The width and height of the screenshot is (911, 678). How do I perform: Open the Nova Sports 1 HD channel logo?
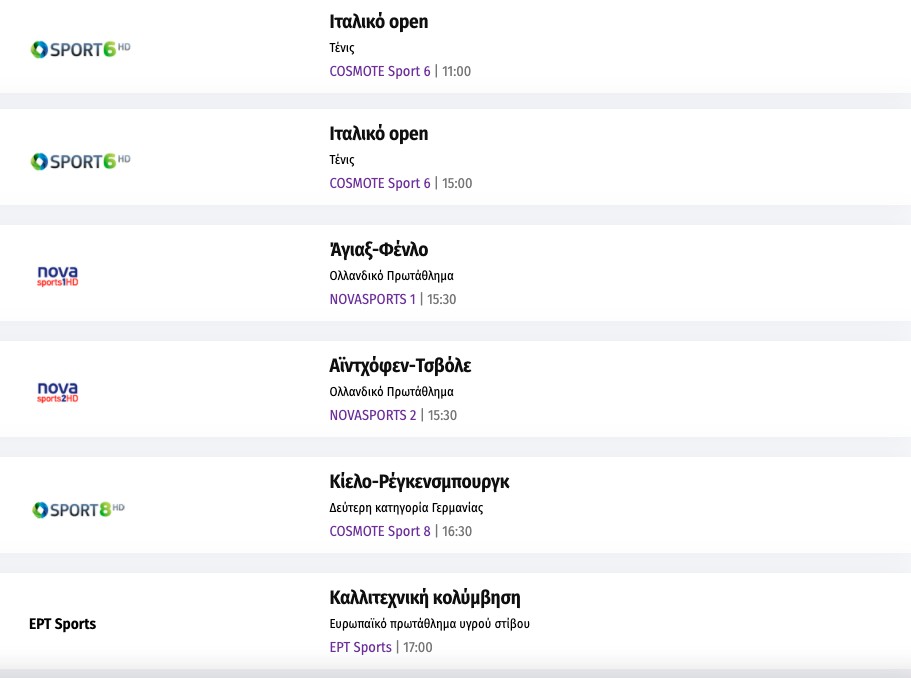click(57, 276)
